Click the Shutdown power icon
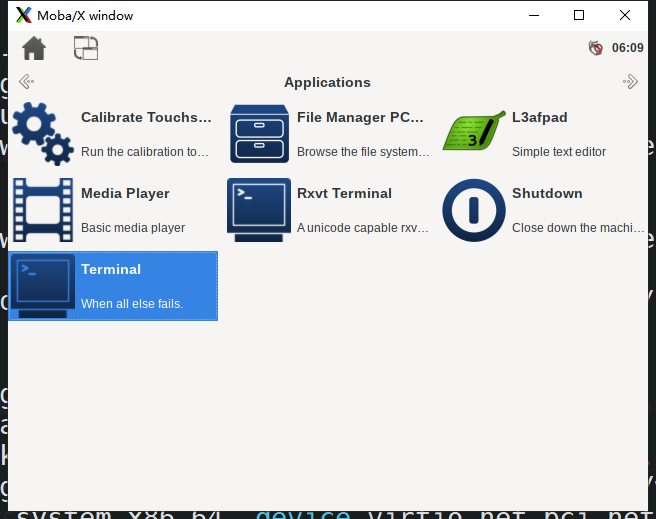 [x=474, y=210]
